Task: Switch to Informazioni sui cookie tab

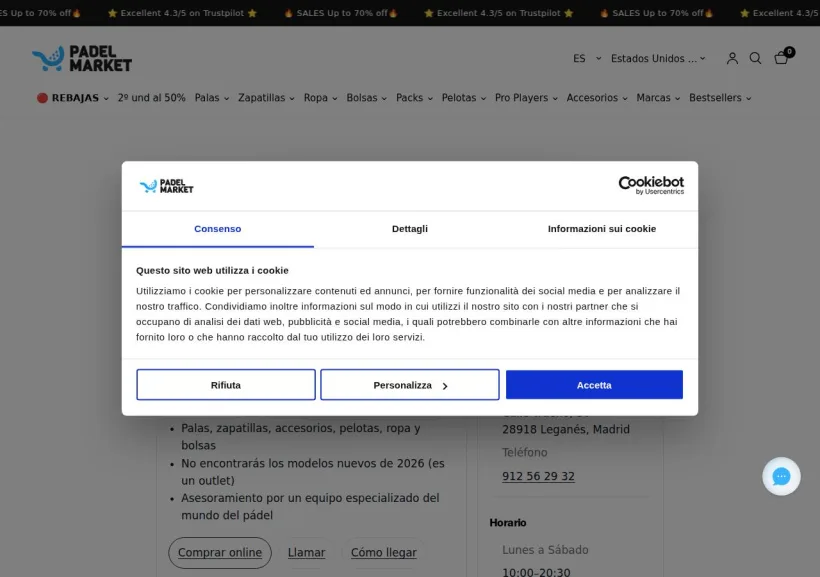Action: pos(602,229)
